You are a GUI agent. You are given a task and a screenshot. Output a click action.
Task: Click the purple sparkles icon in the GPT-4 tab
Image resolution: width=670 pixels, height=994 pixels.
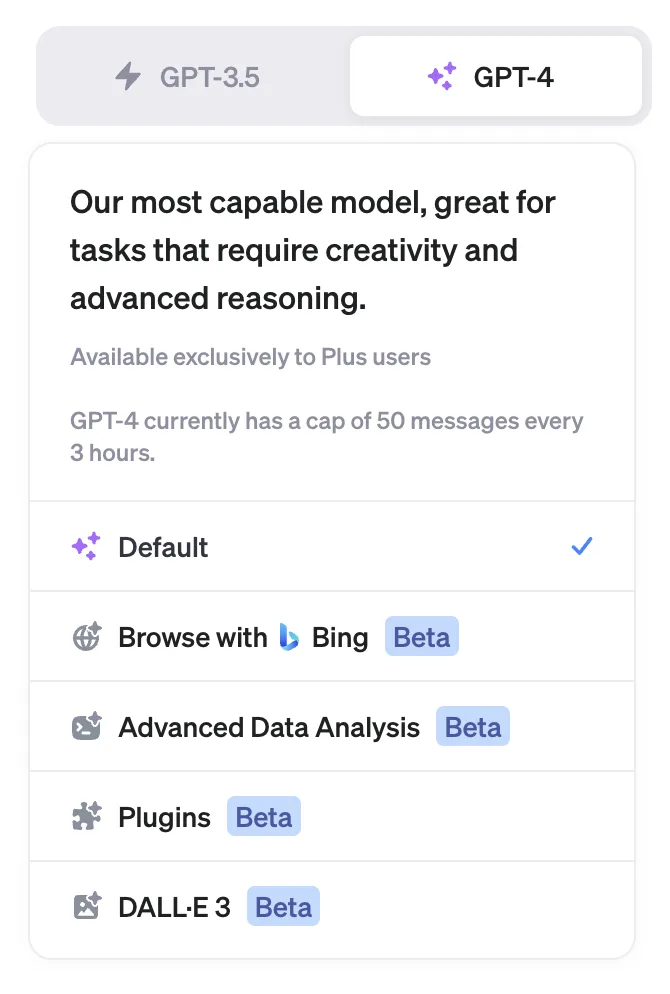441,77
